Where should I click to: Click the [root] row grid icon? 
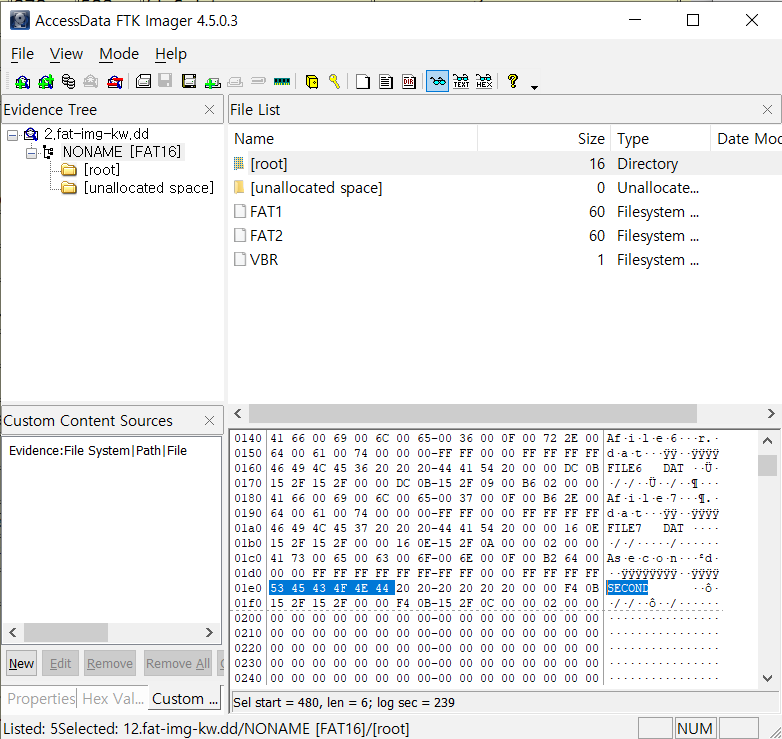239,164
